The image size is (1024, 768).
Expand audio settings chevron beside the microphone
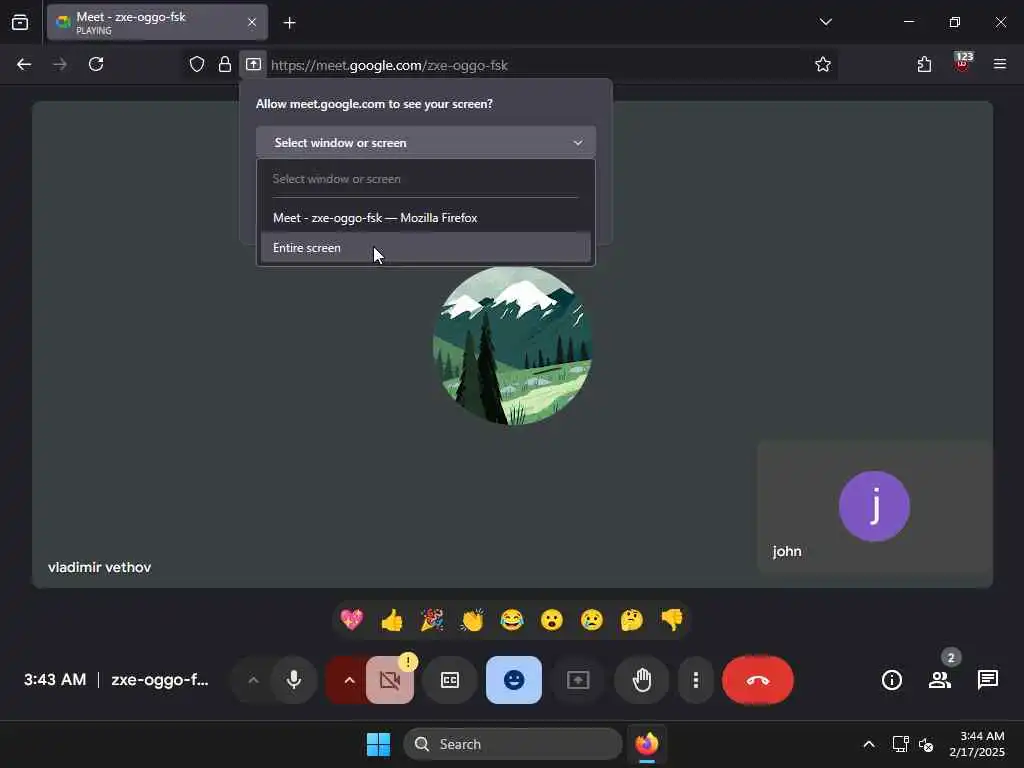(x=253, y=680)
